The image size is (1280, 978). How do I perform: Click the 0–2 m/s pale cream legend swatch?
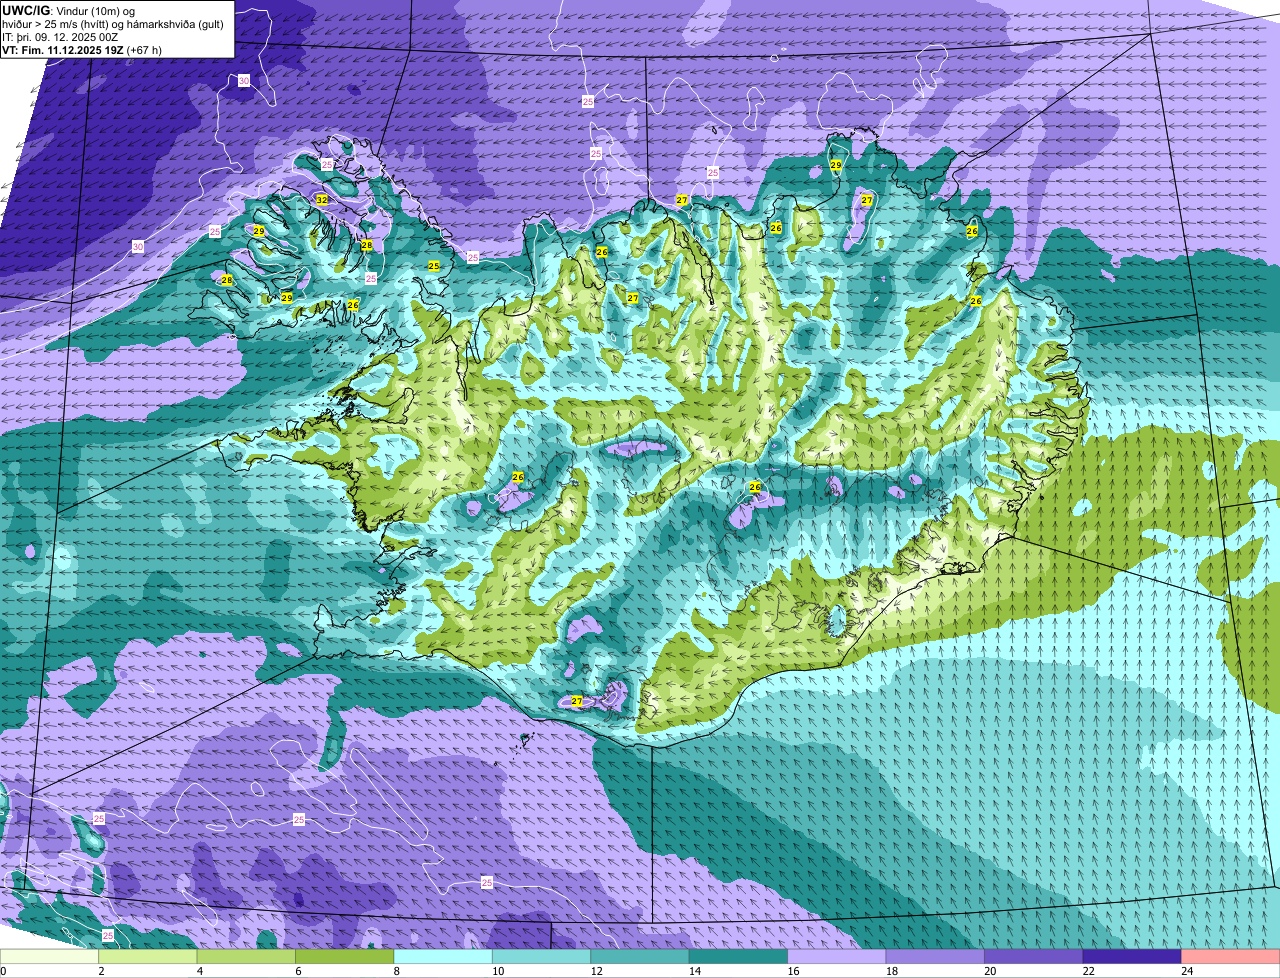coord(50,957)
